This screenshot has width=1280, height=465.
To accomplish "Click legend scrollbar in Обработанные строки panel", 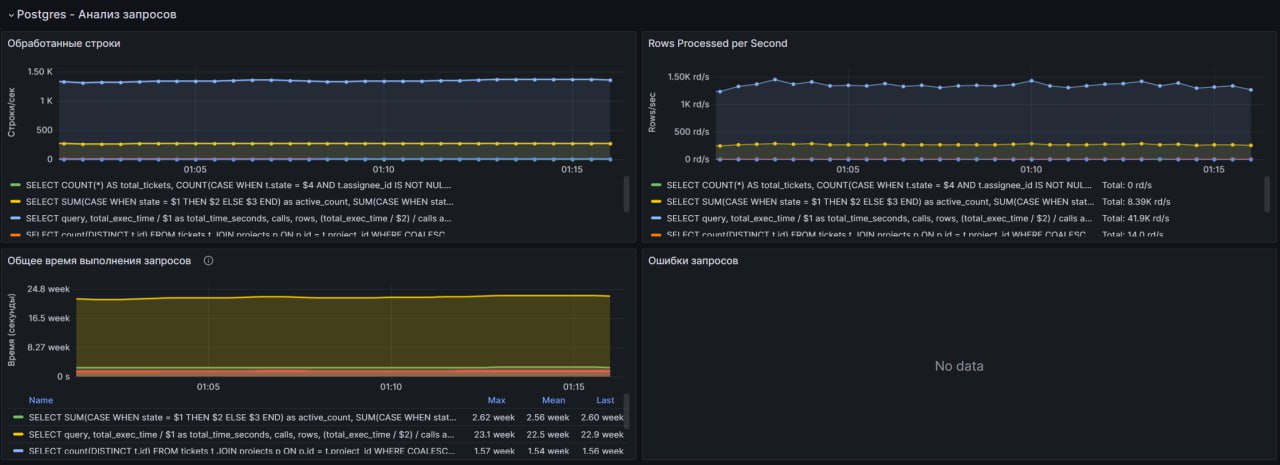I will point(627,192).
